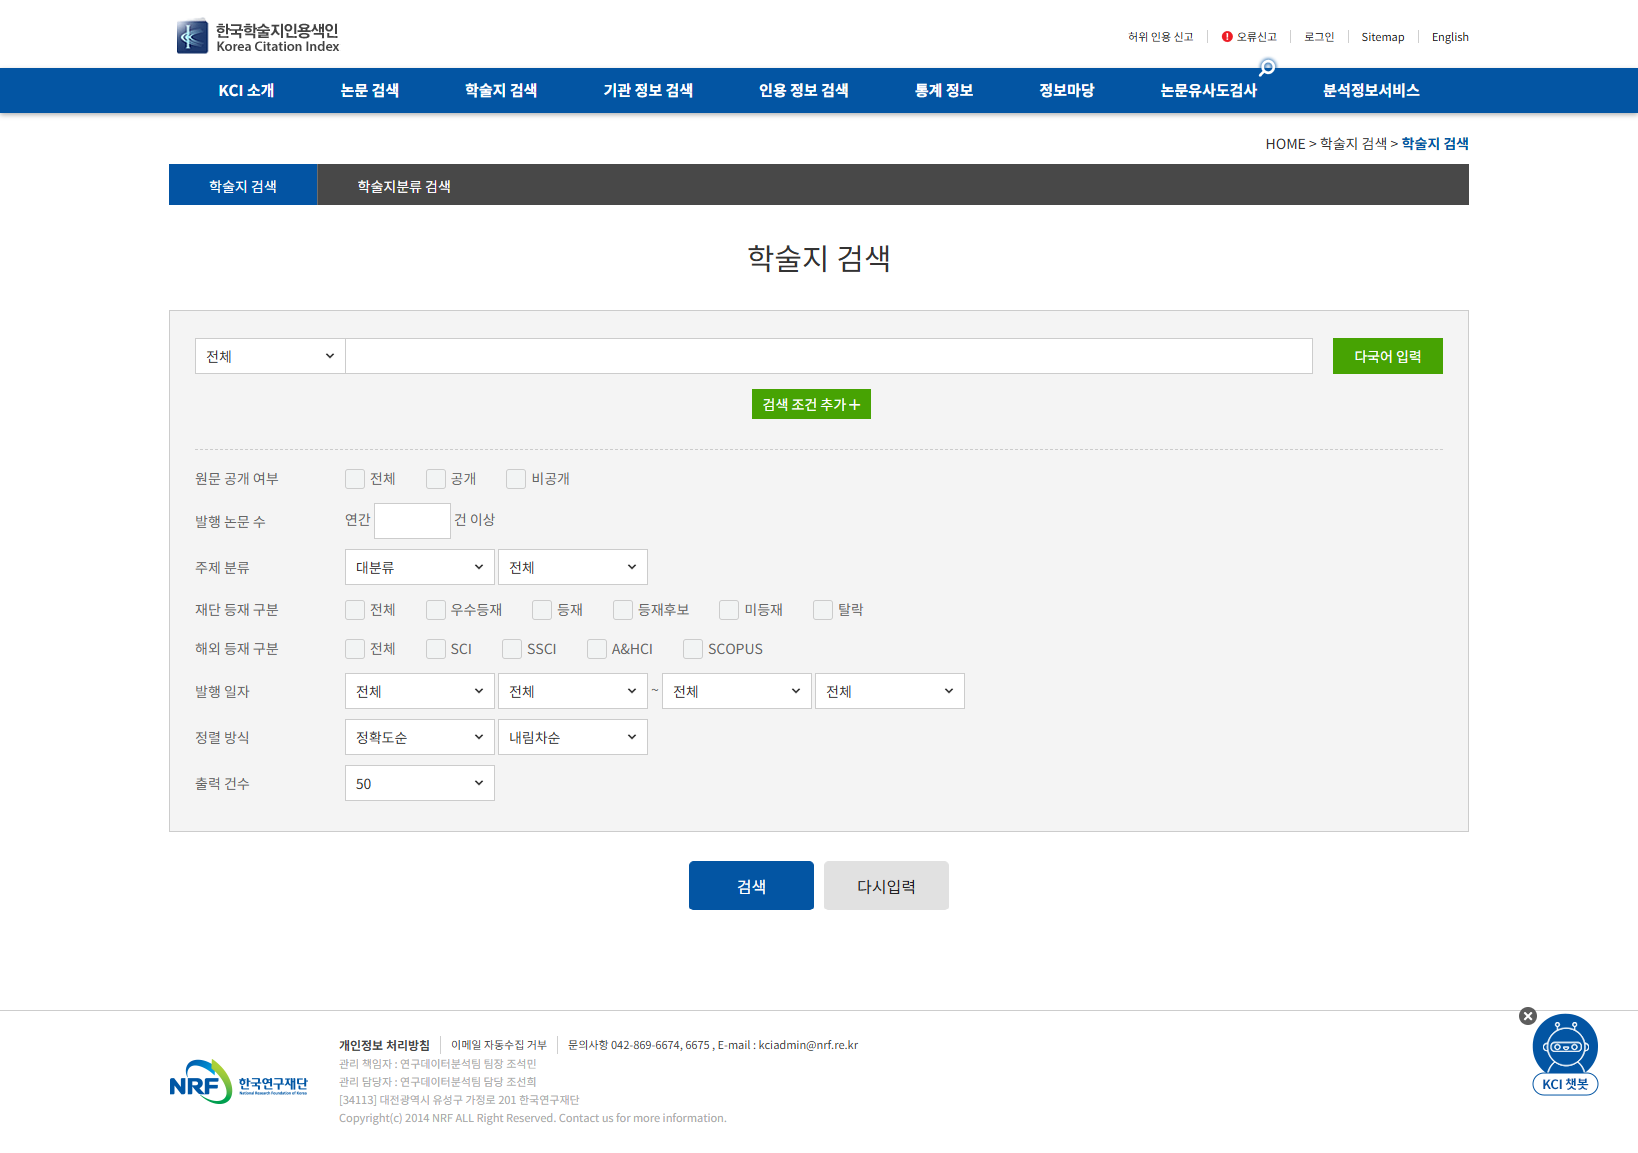
Task: Close the KCI chatbot widget
Action: point(1527,1016)
